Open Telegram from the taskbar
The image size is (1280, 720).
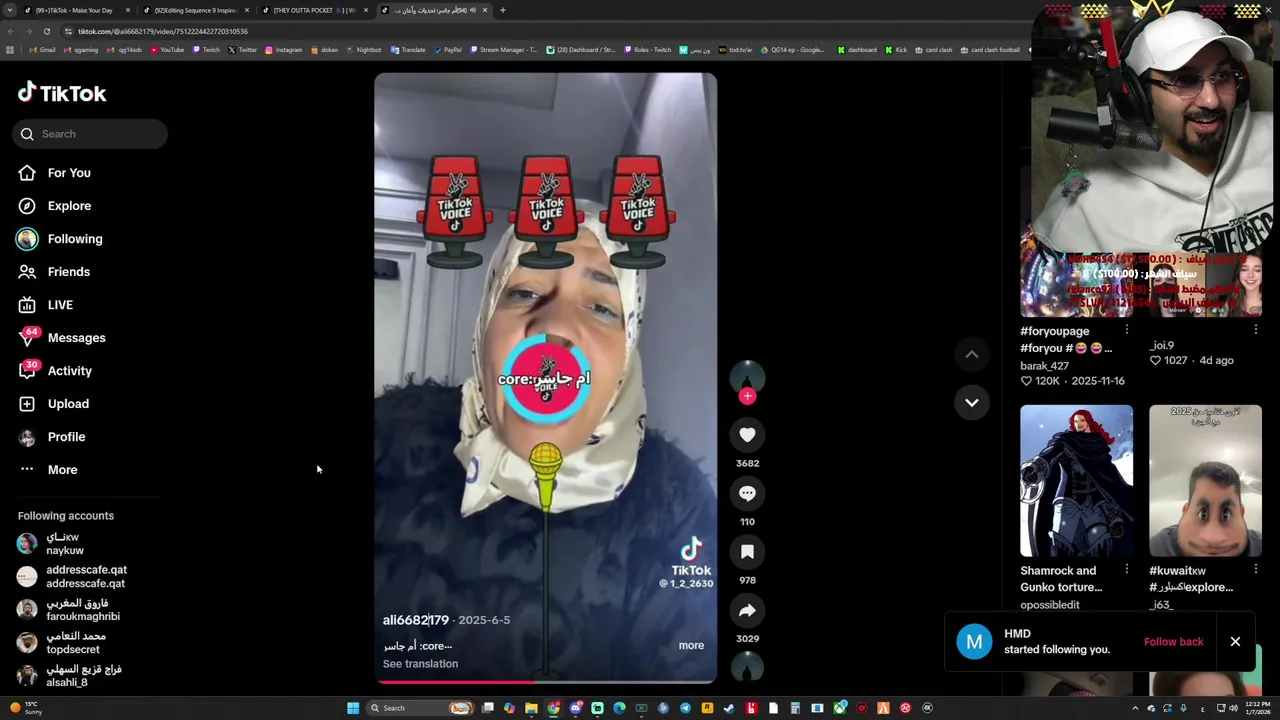click(x=685, y=708)
